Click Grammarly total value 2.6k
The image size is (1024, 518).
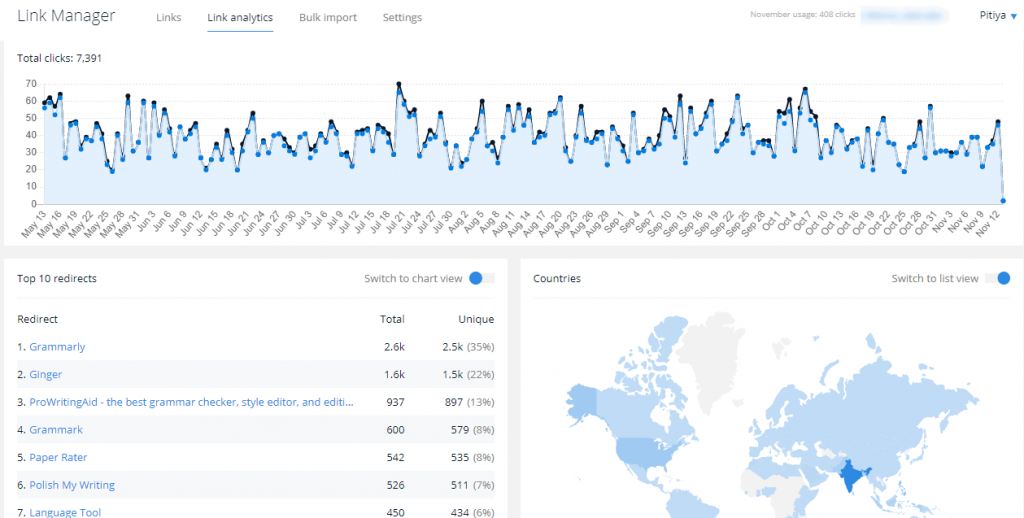pyautogui.click(x=394, y=347)
